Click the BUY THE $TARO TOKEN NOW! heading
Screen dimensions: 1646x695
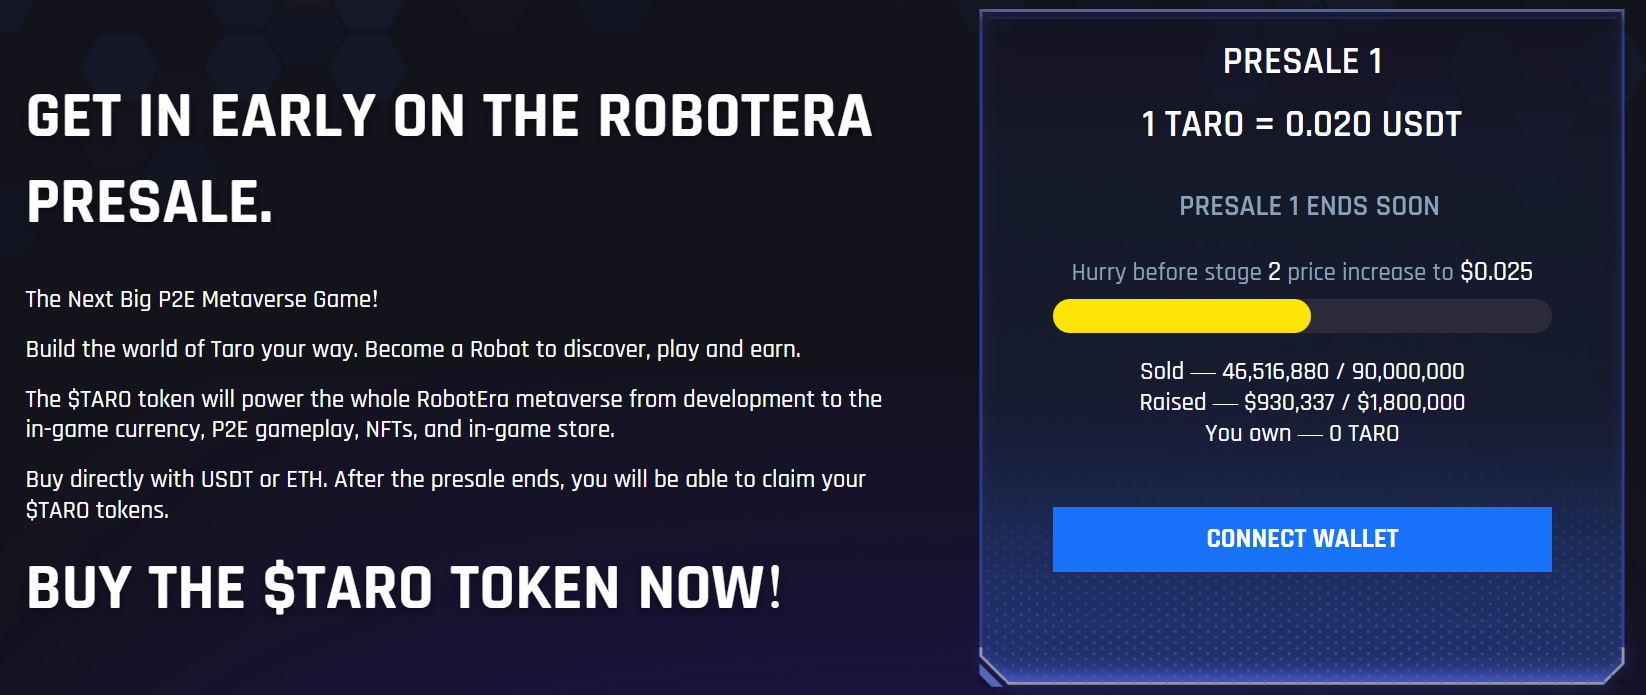(404, 587)
